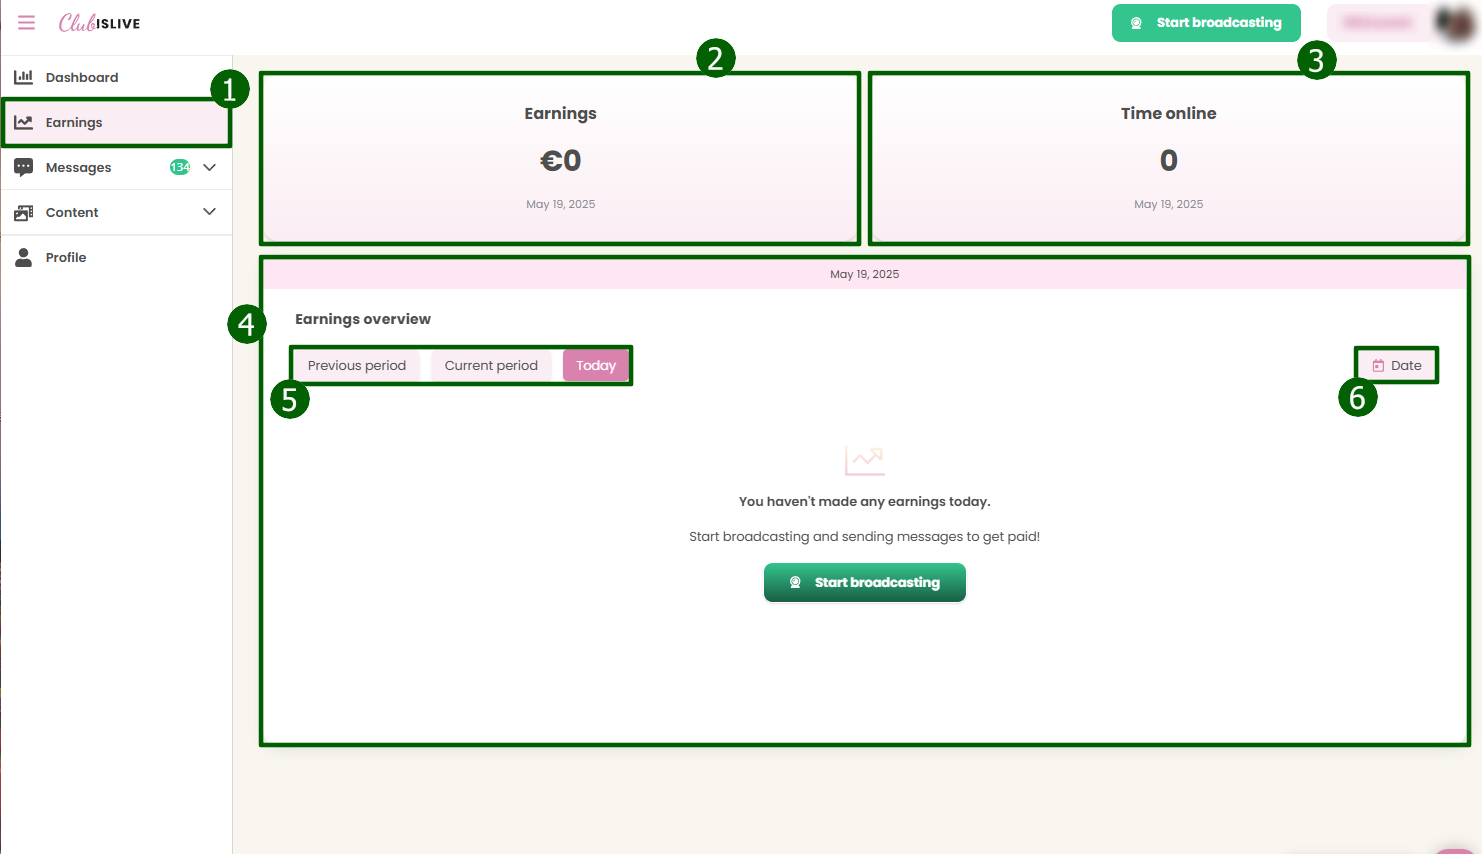Click the Profile person icon
Viewport: 1482px width, 854px height.
pos(23,257)
